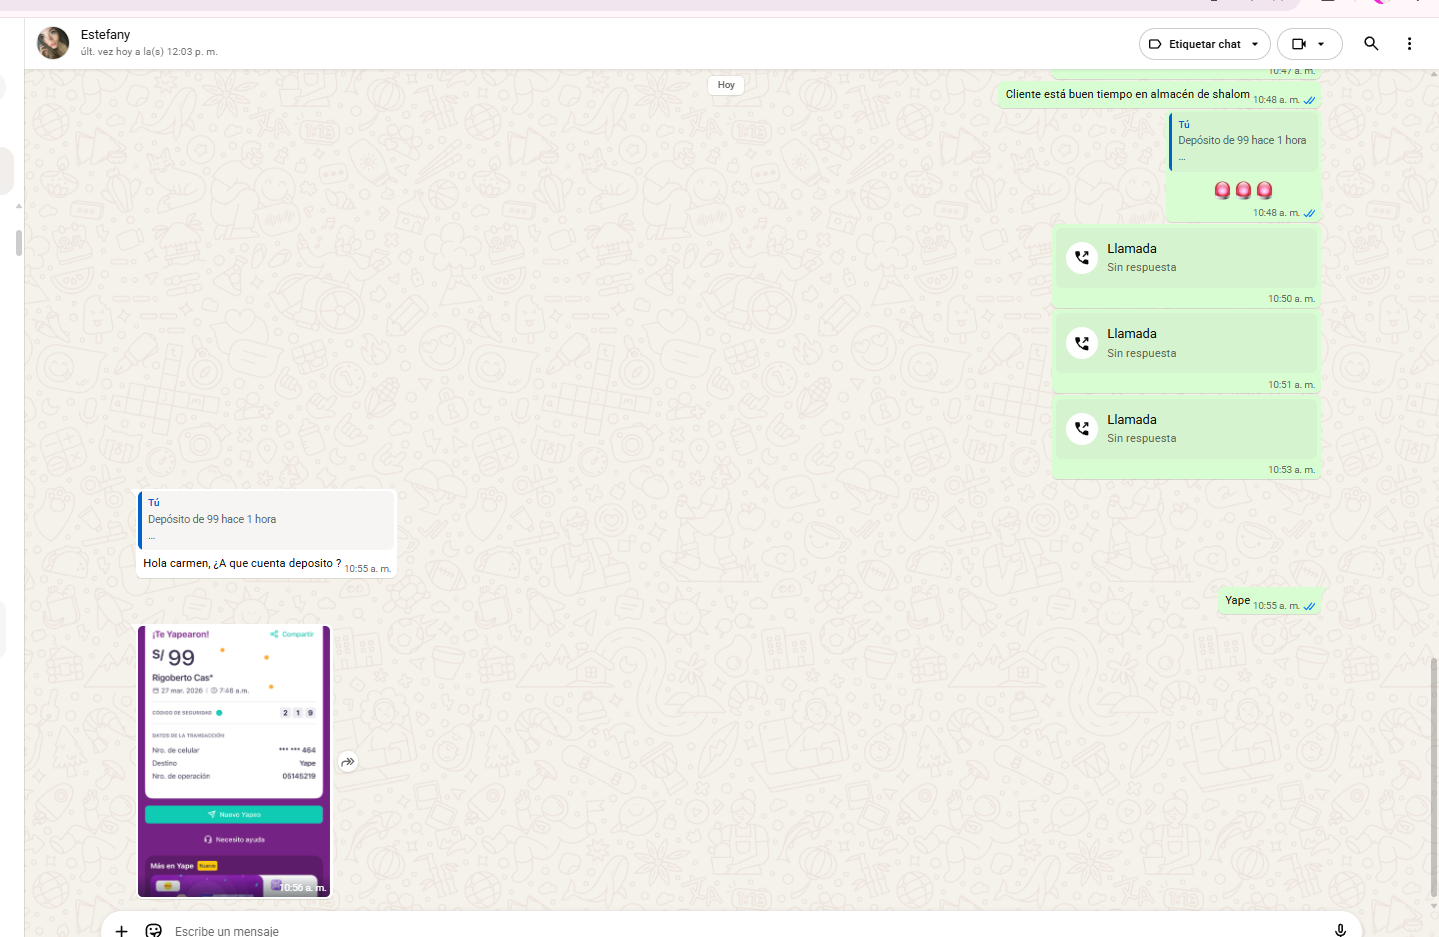Viewport: 1439px width, 937px height.
Task: Open the emoji picker
Action: 153,930
